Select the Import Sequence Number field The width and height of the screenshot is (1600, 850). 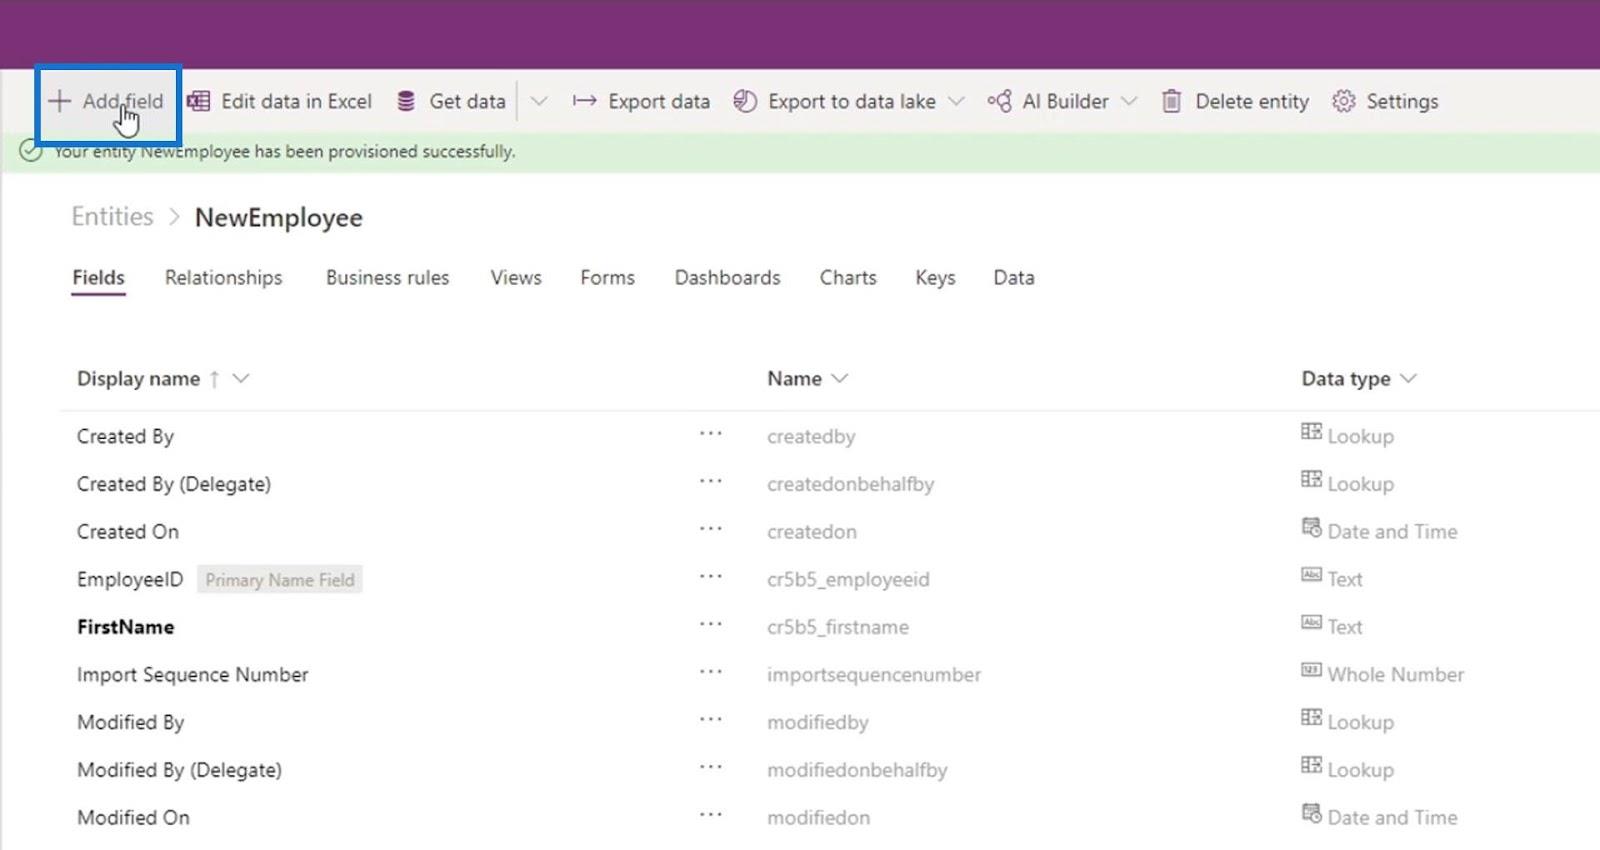click(193, 675)
